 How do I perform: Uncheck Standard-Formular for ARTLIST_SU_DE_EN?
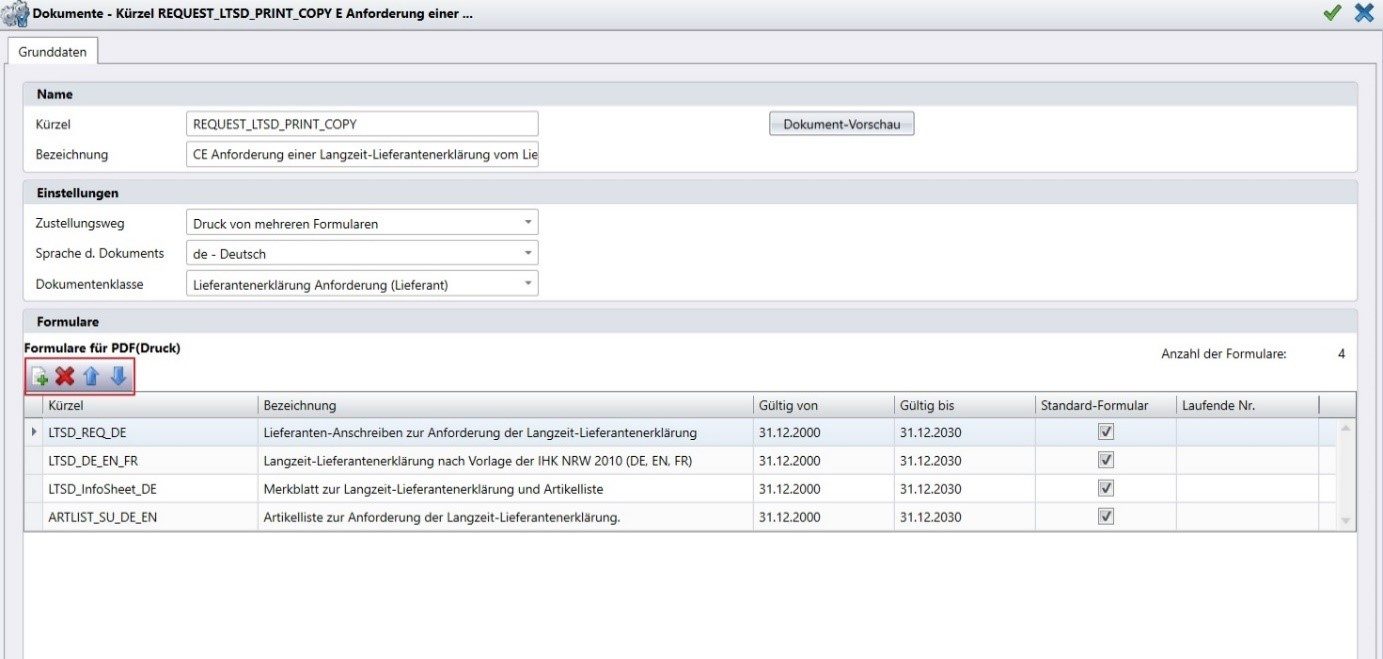click(1105, 517)
